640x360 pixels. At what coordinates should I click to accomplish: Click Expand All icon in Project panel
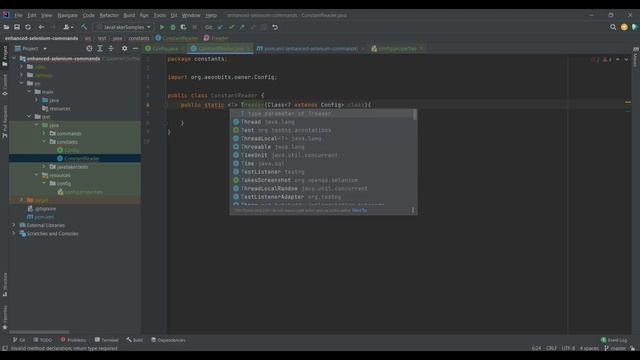[x=100, y=48]
